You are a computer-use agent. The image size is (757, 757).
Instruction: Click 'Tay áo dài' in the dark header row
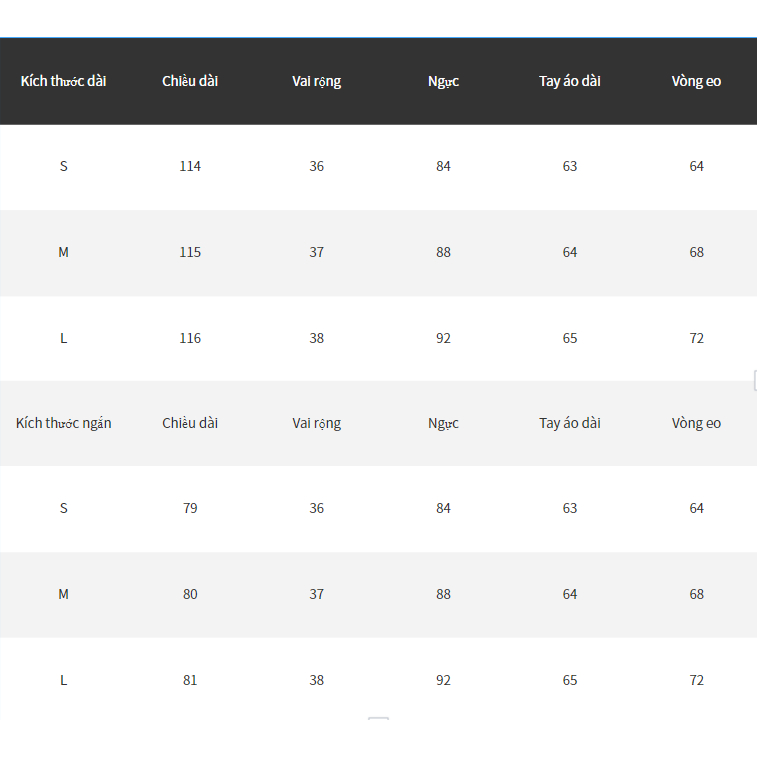coord(569,81)
